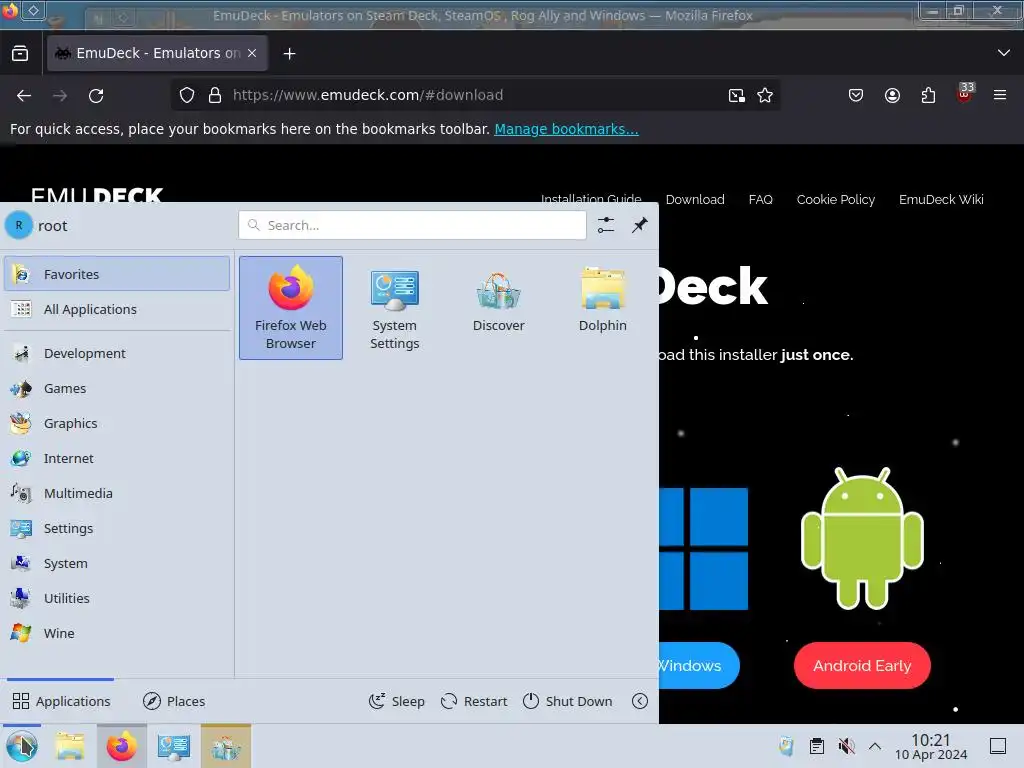Open Cookie Policy link

click(835, 199)
